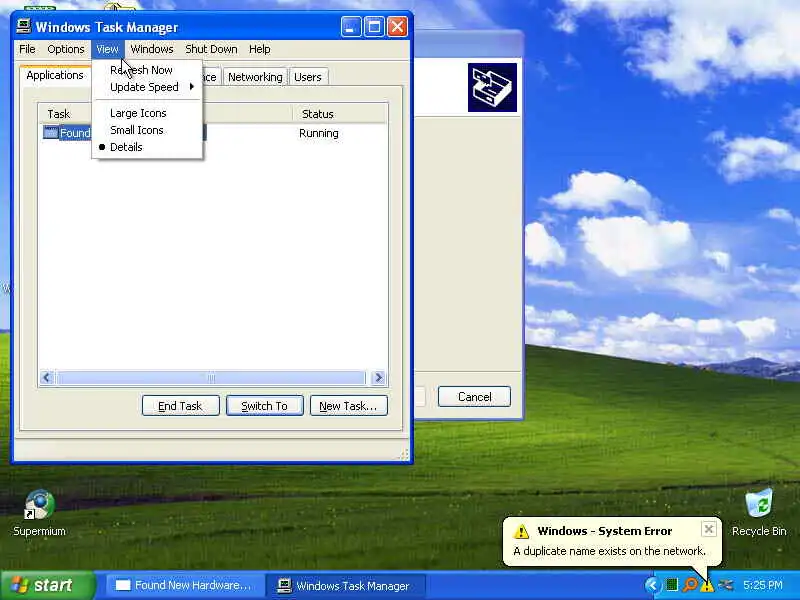
Task: Click the New Task button
Action: point(349,406)
